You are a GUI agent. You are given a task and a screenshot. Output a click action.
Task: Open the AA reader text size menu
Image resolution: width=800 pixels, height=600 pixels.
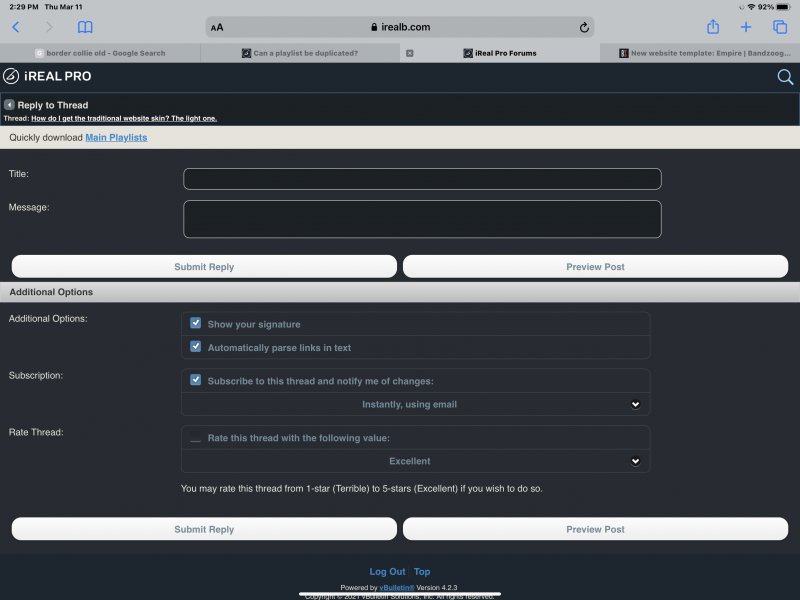tap(217, 27)
